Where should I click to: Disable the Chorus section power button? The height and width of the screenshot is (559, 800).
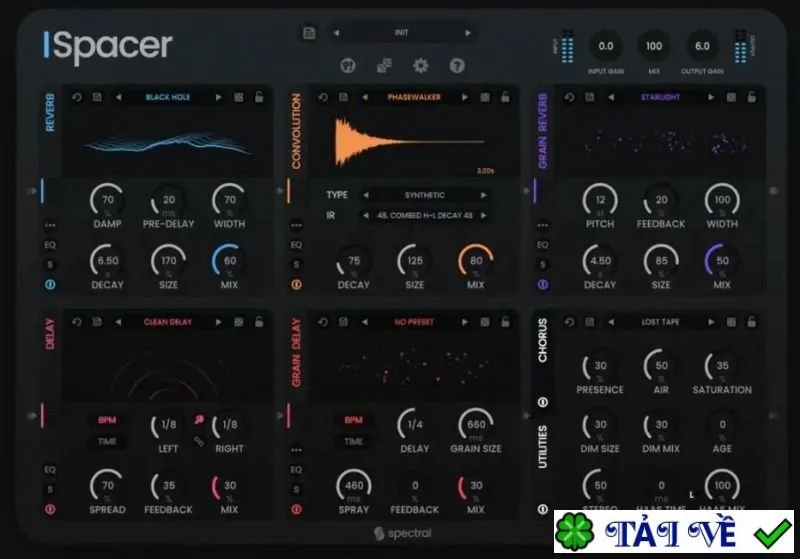543,402
